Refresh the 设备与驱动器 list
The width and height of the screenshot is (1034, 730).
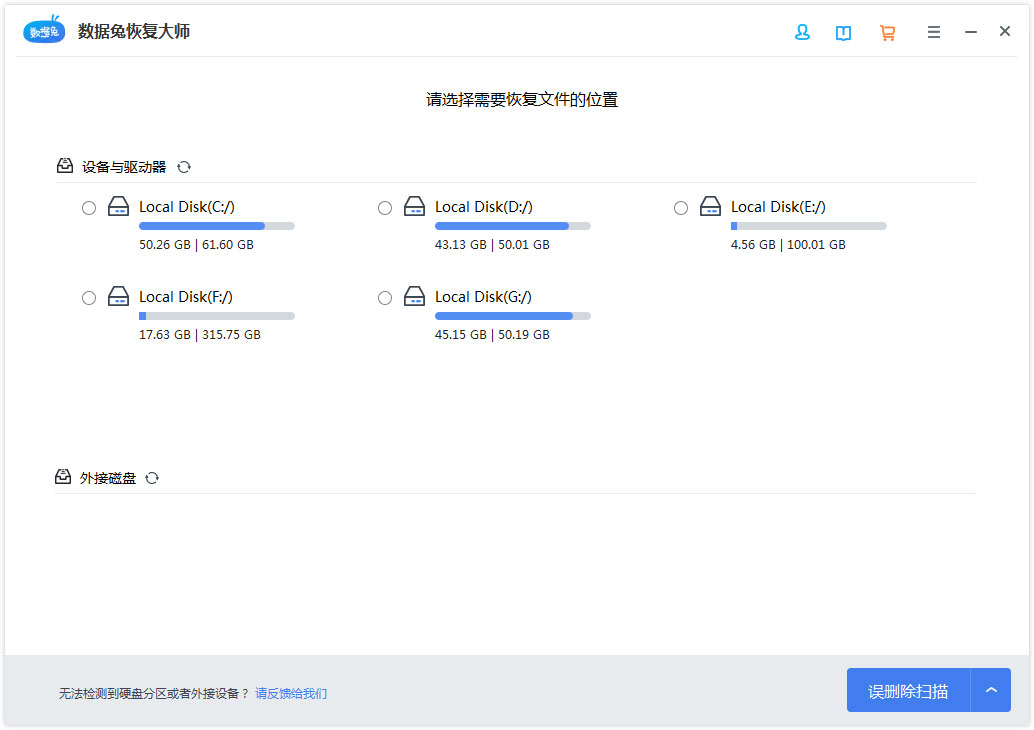click(x=184, y=167)
